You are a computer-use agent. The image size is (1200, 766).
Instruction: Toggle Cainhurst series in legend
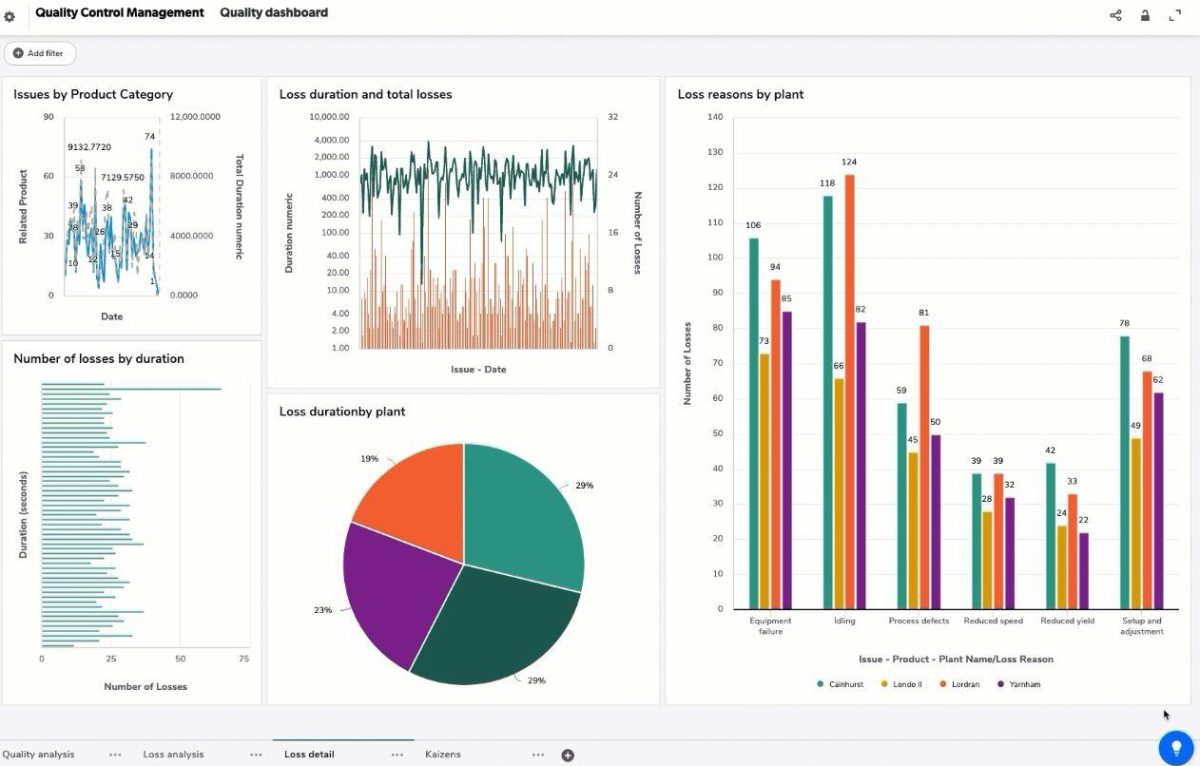point(838,684)
